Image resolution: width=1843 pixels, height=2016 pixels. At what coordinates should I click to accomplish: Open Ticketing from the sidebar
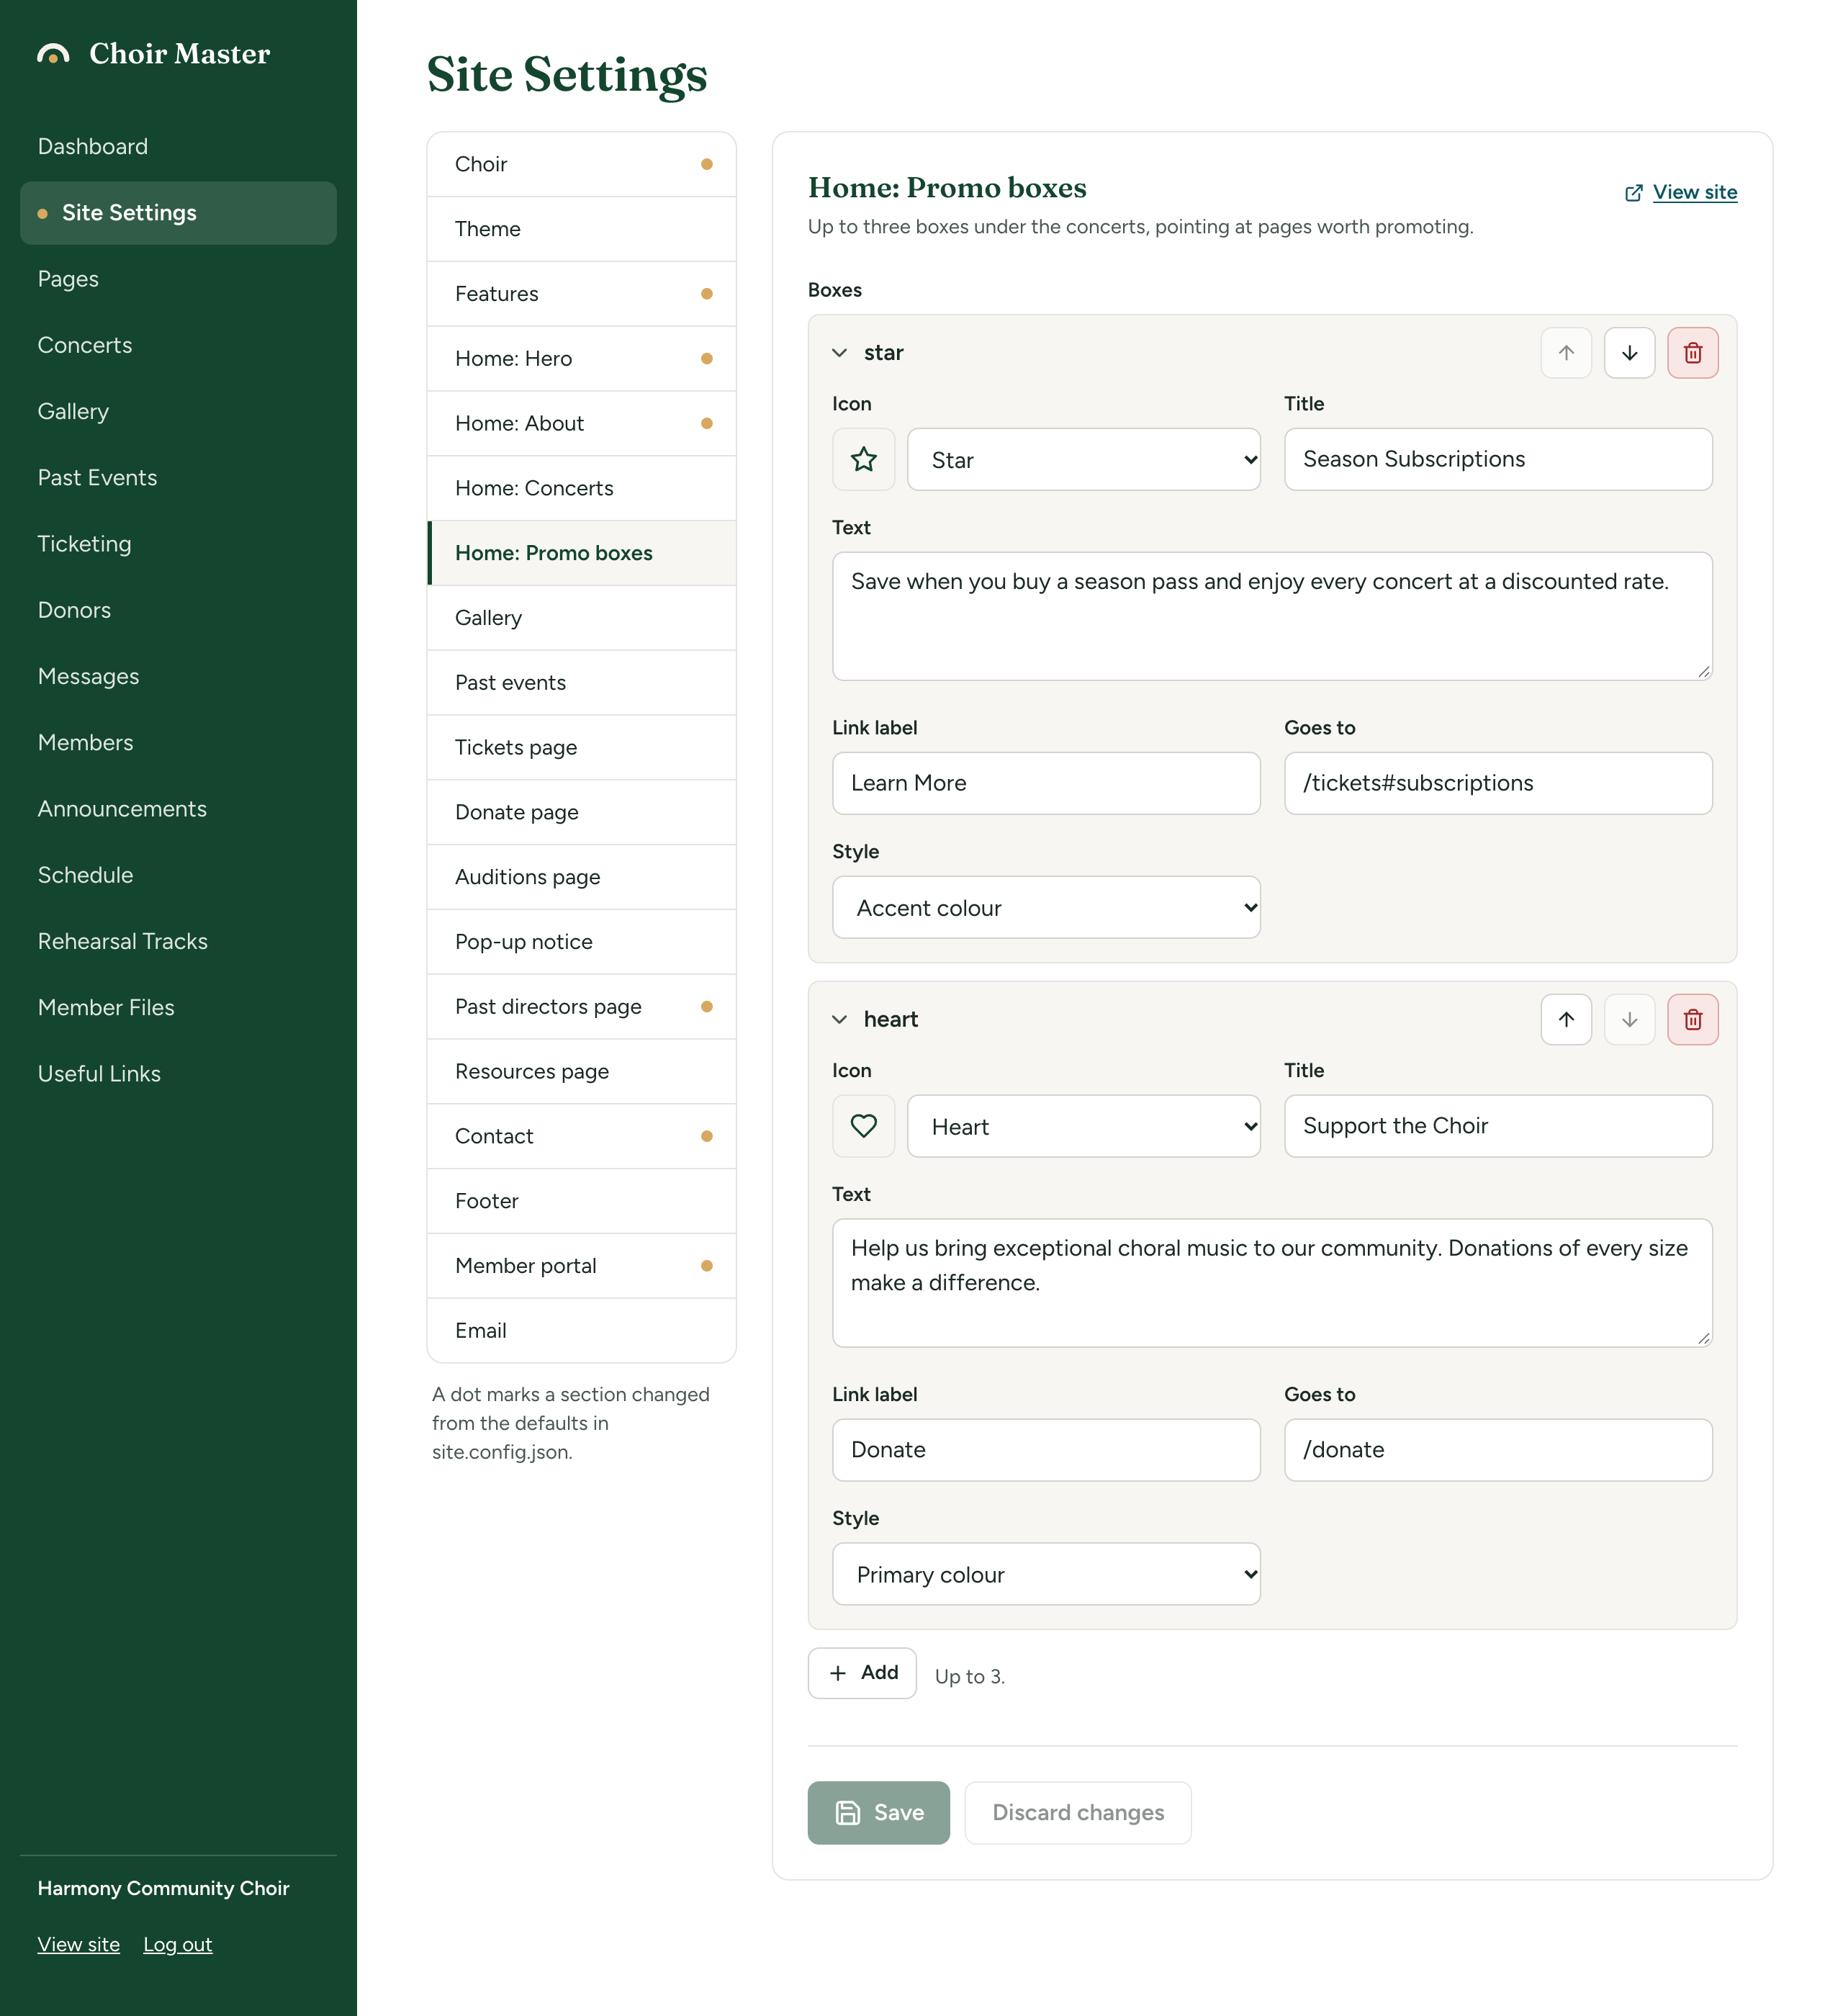(178, 544)
